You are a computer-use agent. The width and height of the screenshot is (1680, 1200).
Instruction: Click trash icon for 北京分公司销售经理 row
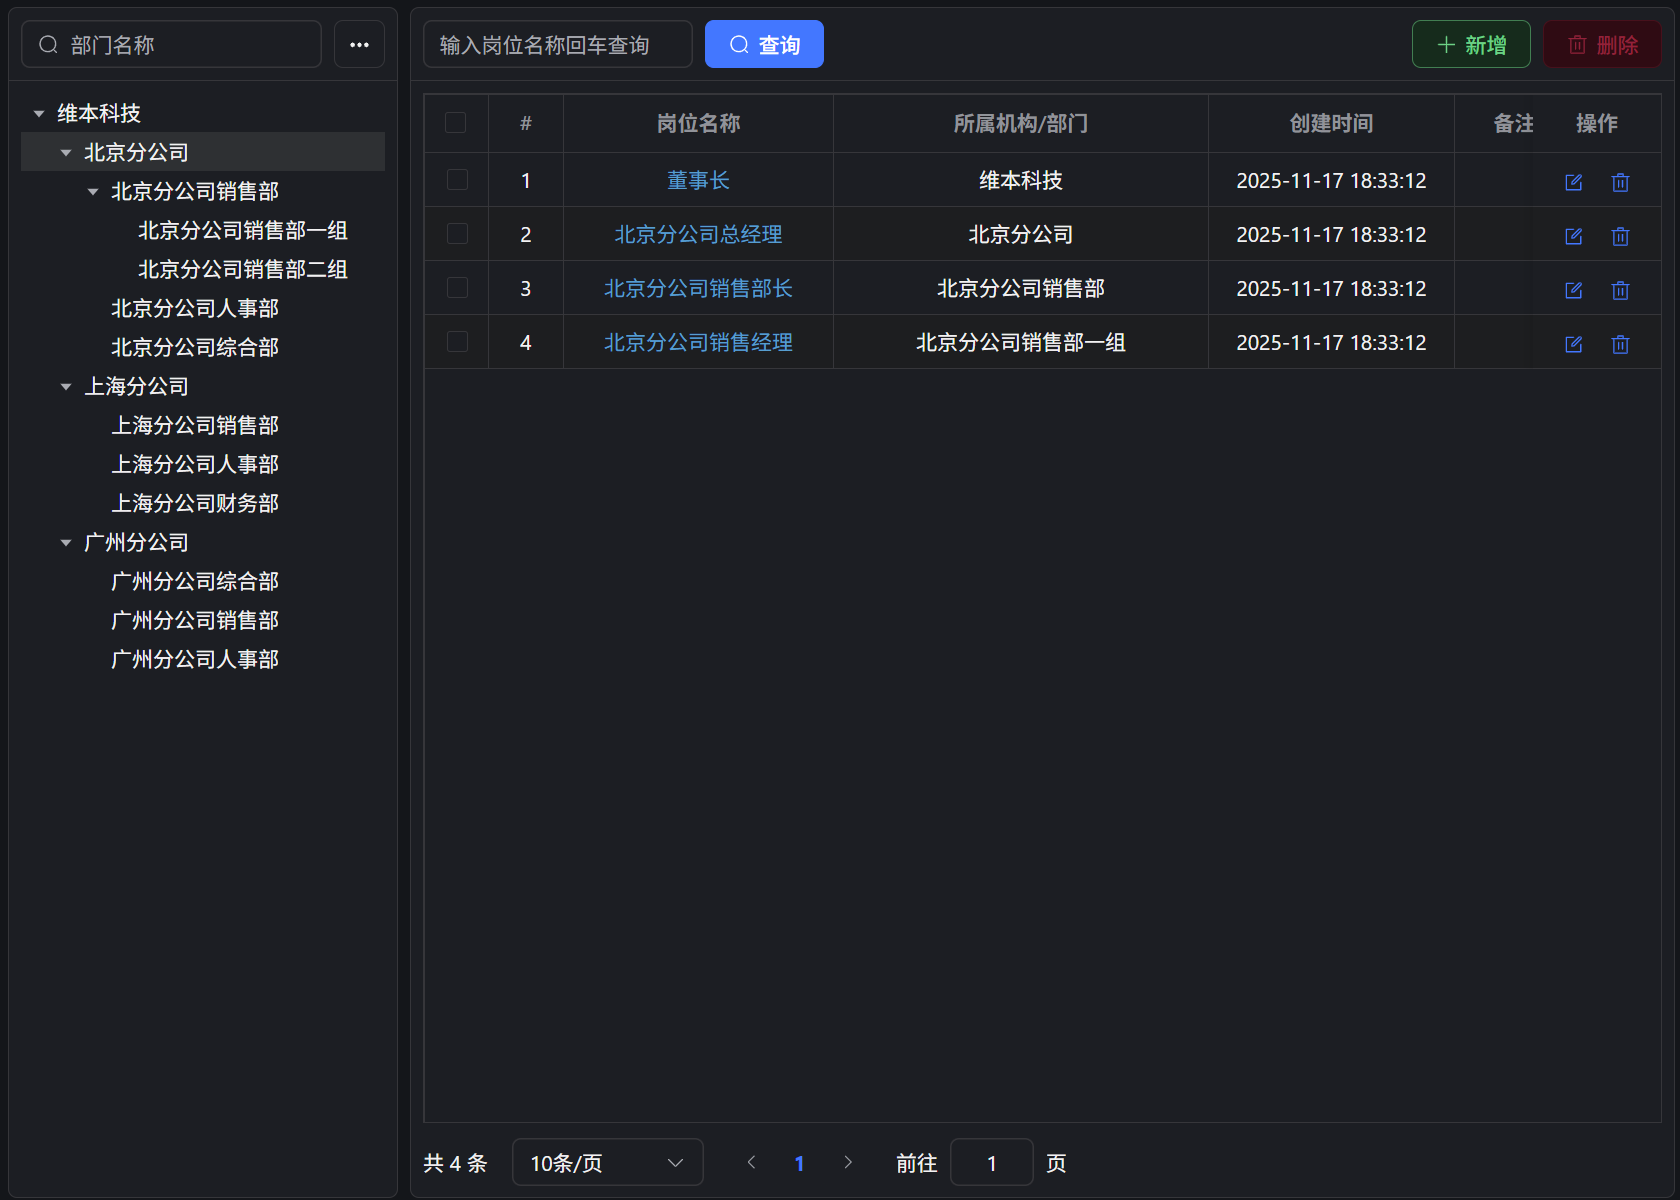tap(1620, 344)
